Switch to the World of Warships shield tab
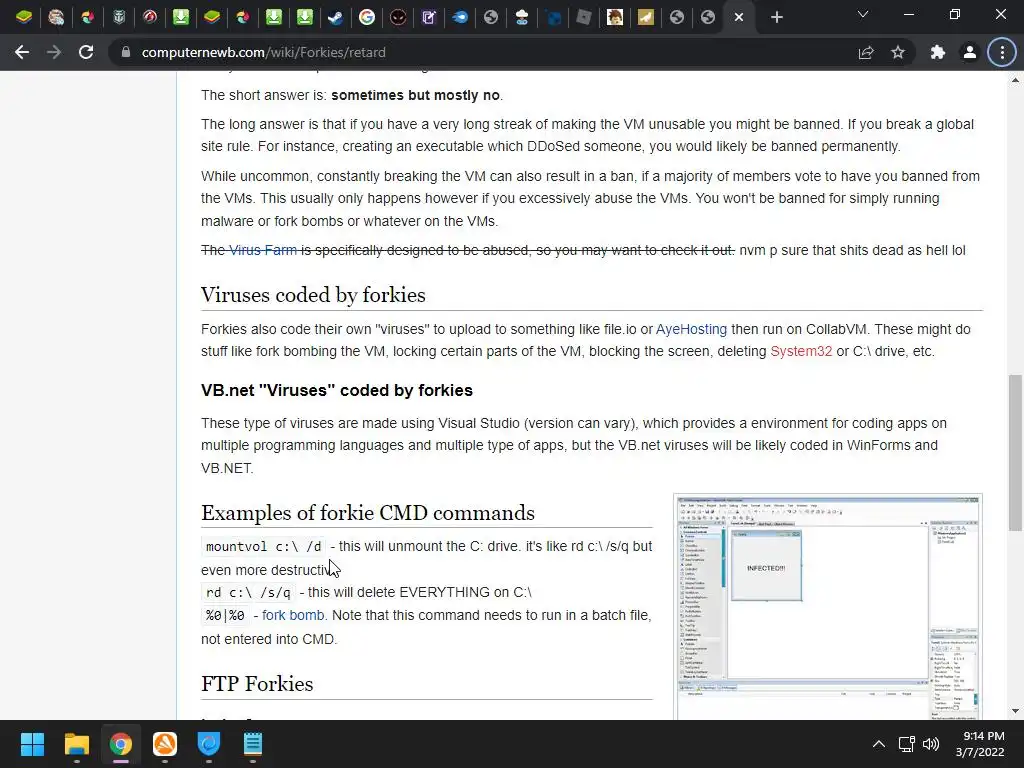1024x768 pixels. click(x=119, y=17)
